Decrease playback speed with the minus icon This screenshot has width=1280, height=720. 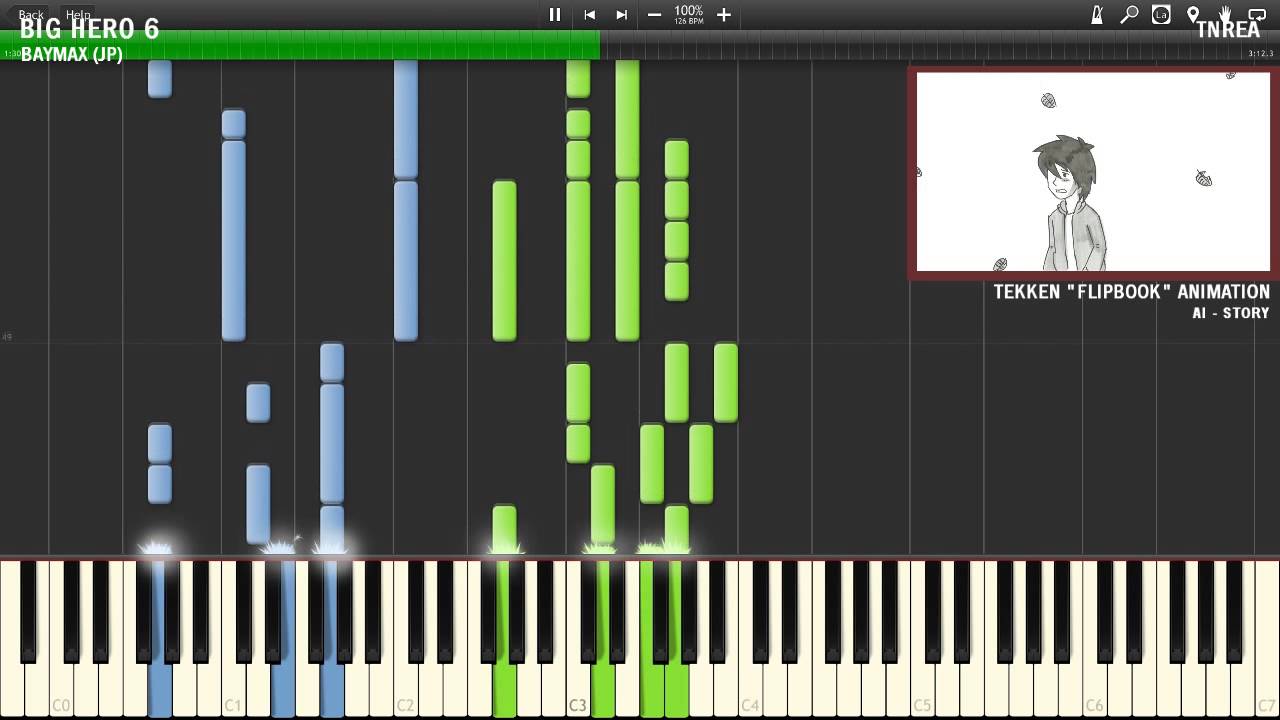point(654,14)
